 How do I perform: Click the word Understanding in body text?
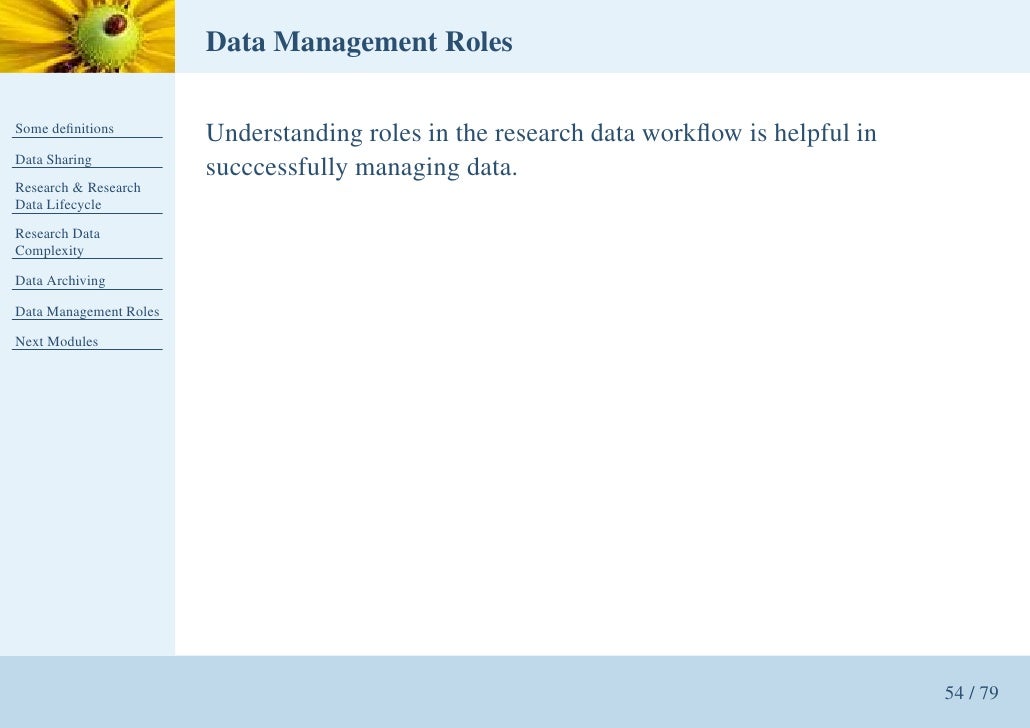284,134
